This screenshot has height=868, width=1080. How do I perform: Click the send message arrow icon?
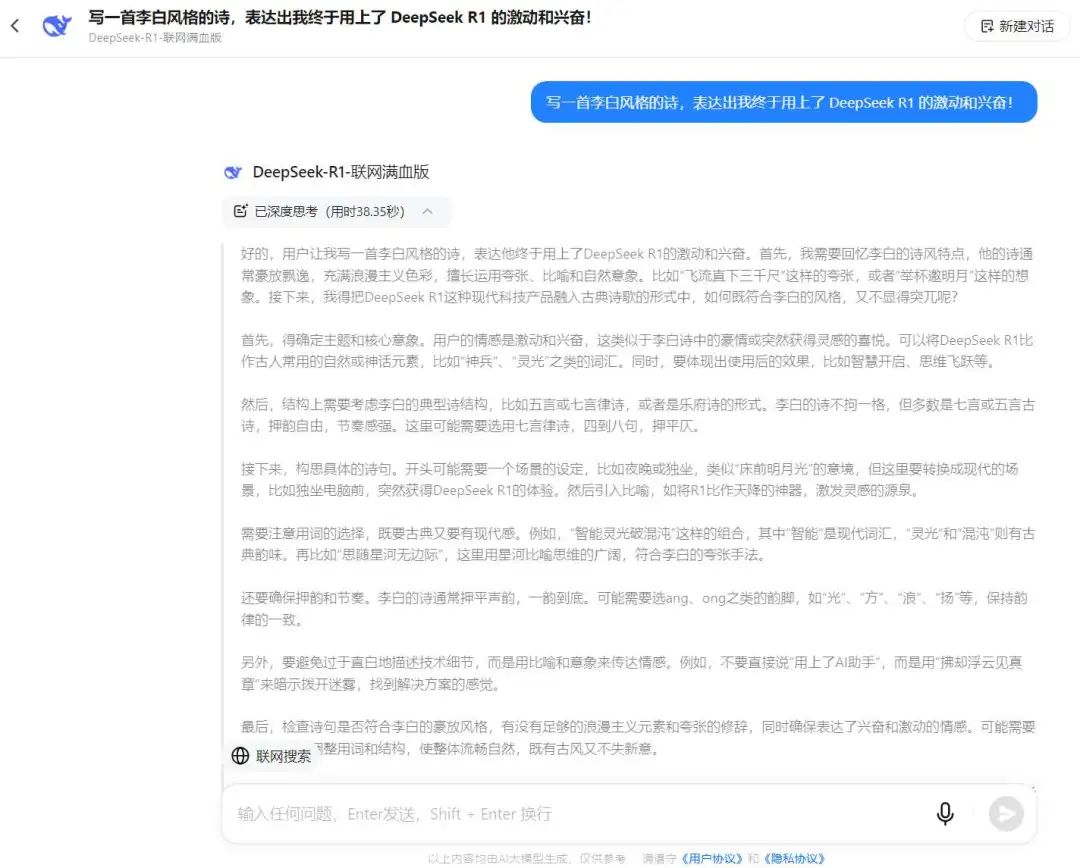coord(1006,813)
